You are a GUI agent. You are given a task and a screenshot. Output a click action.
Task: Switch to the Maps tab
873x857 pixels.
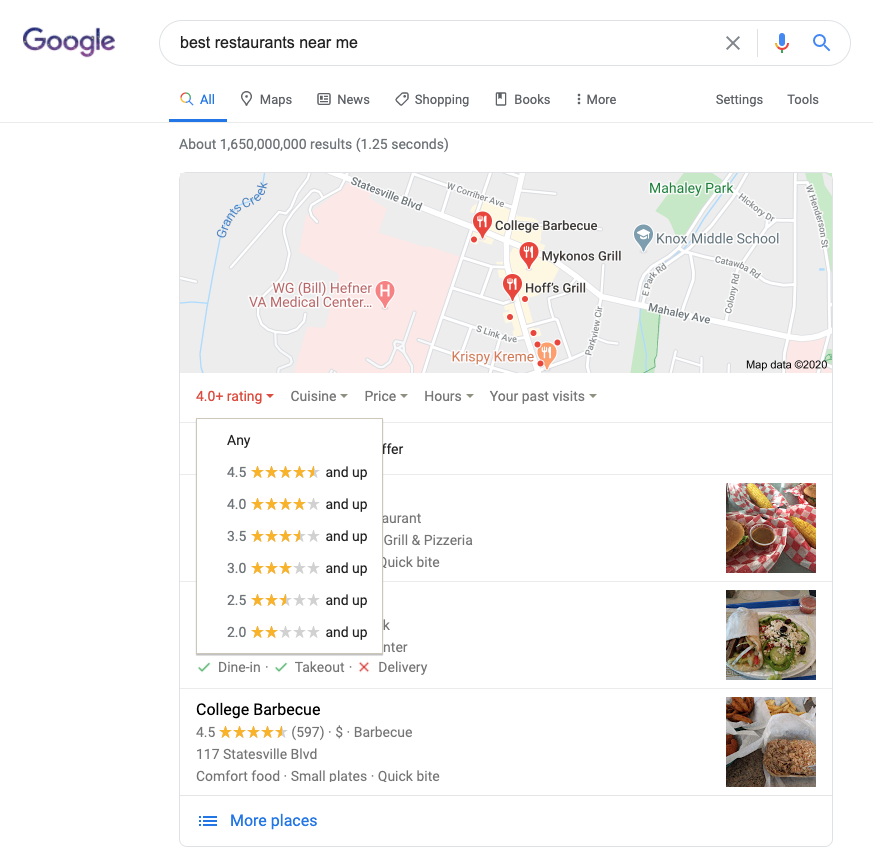[266, 99]
